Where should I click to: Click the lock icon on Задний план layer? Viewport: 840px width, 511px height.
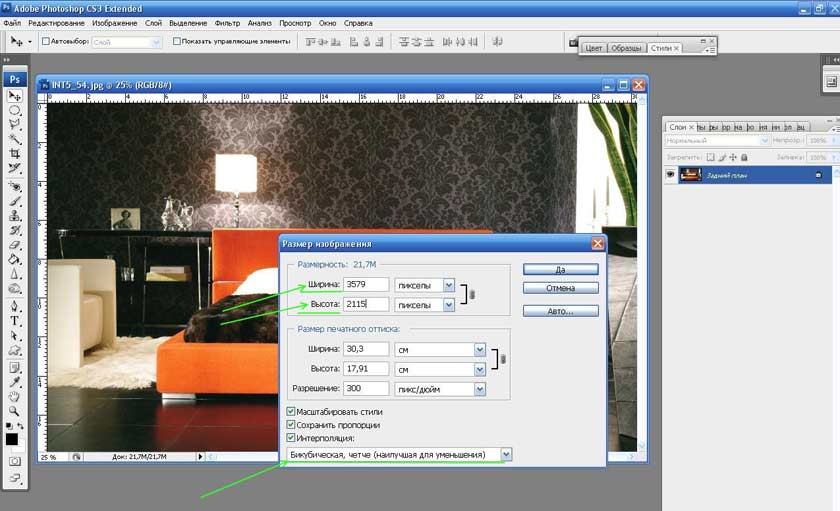(x=818, y=175)
